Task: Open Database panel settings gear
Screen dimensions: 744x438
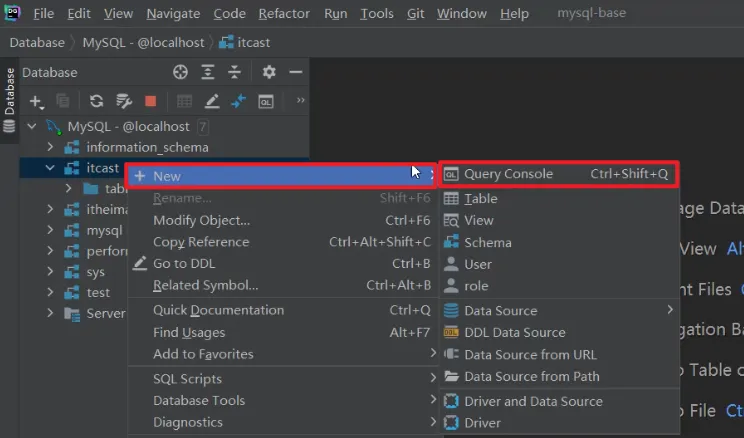Action: pos(268,73)
